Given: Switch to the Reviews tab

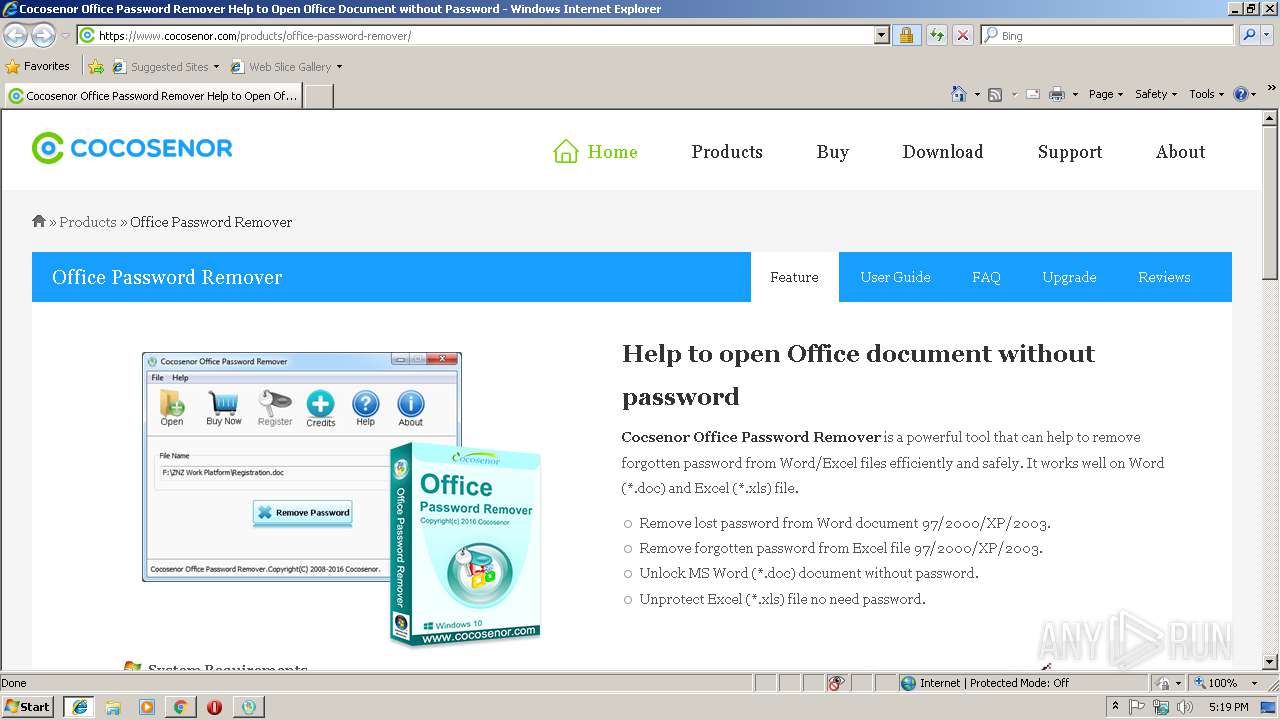Looking at the screenshot, I should coord(1164,277).
